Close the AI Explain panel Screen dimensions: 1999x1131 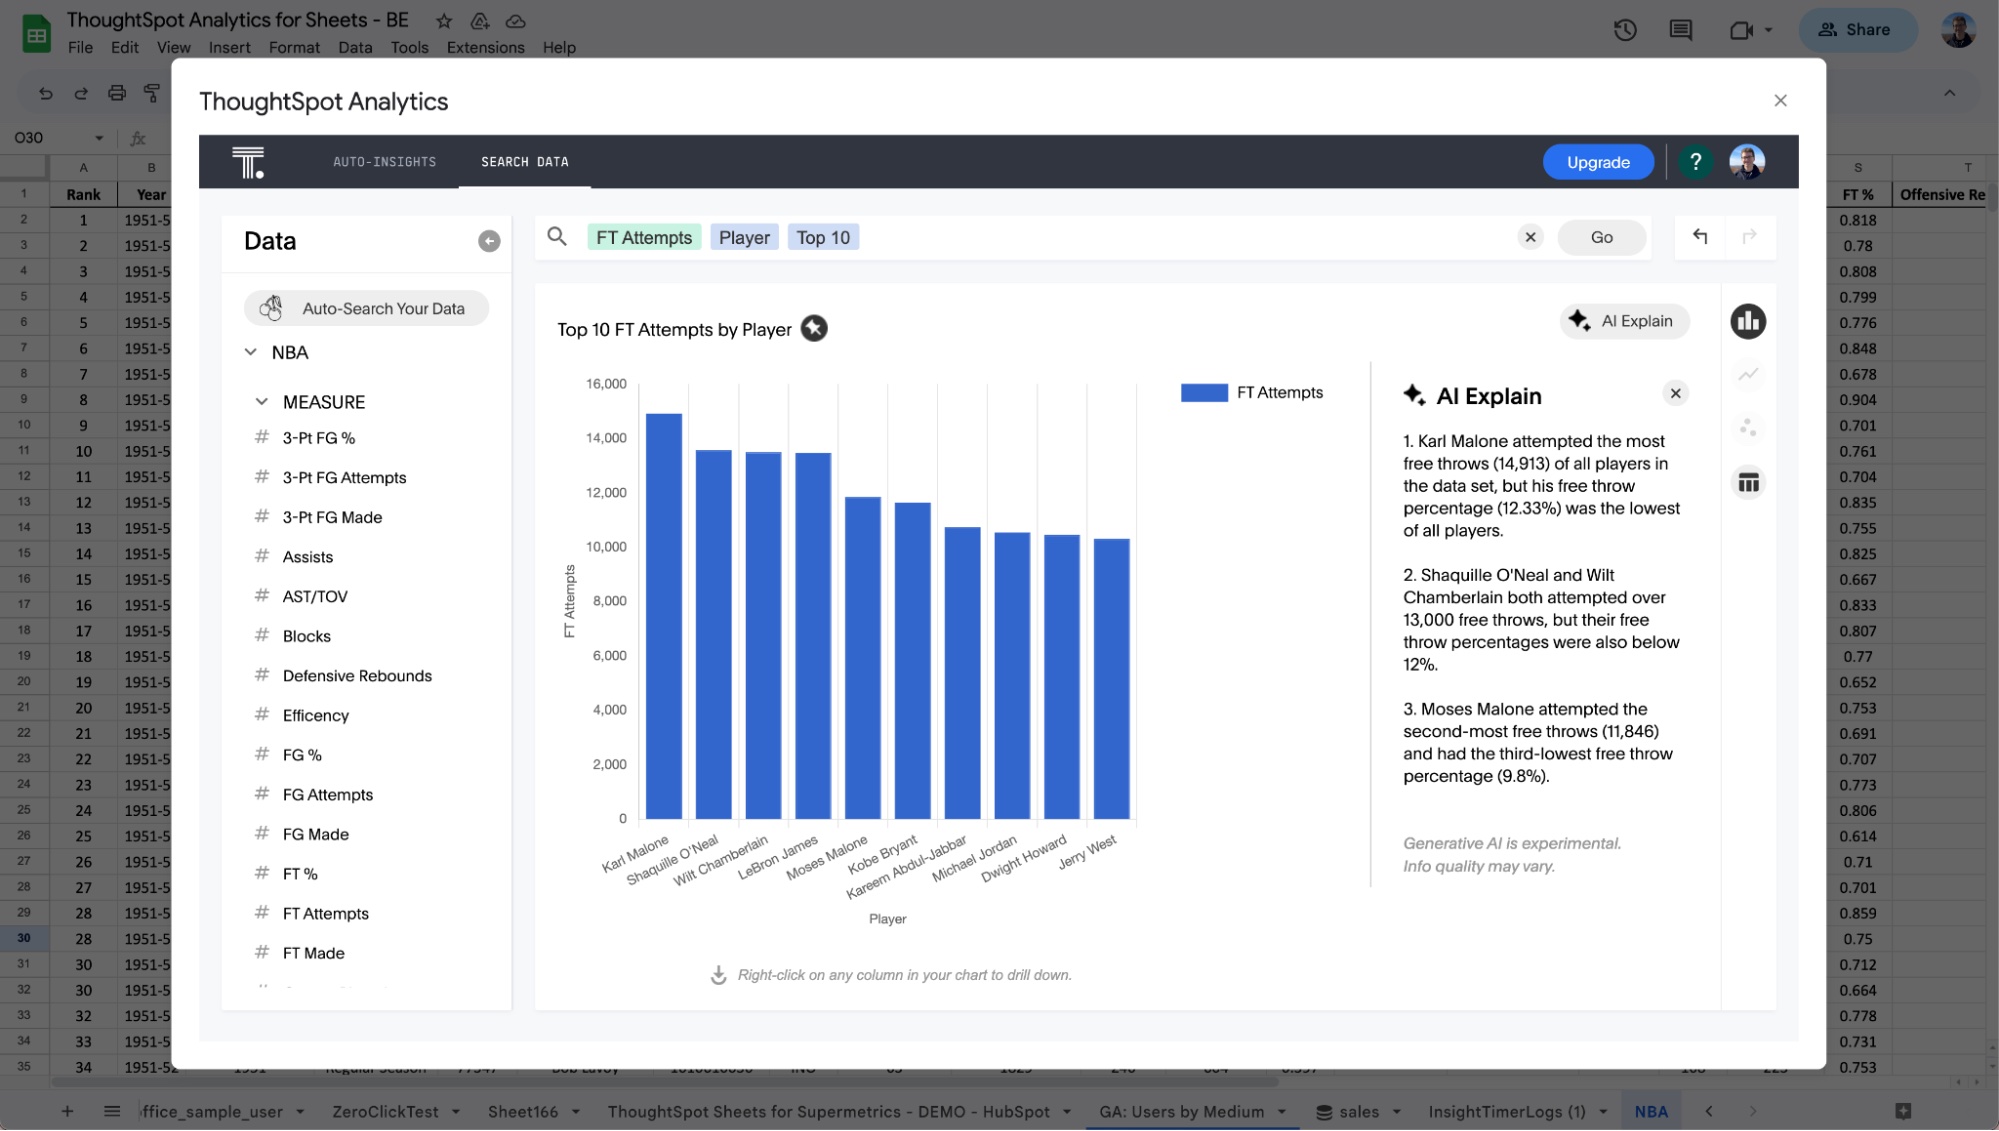pos(1675,394)
